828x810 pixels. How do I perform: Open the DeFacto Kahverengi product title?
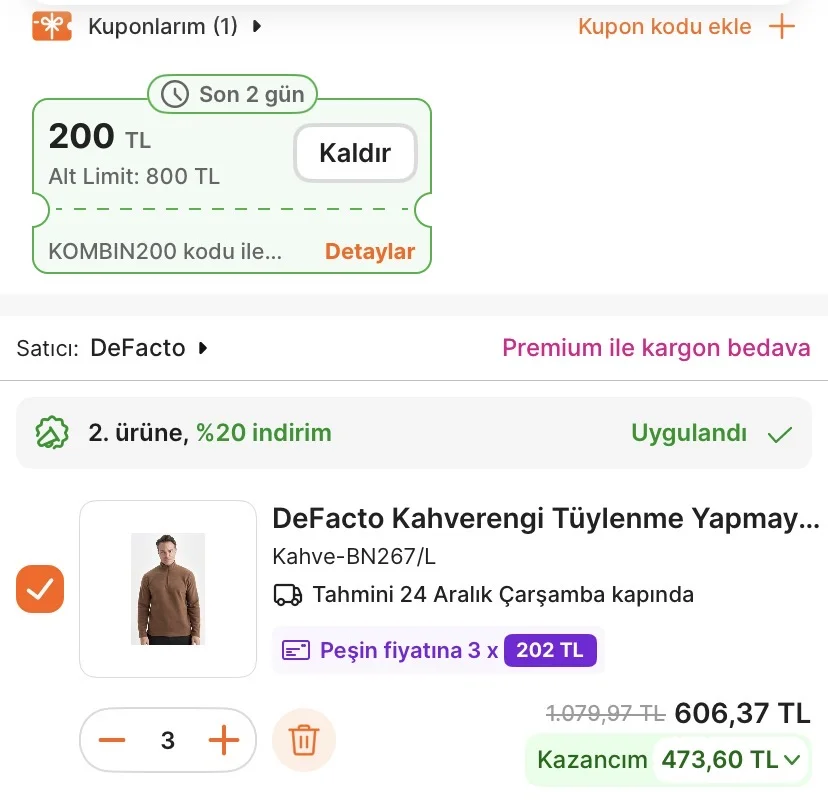545,519
